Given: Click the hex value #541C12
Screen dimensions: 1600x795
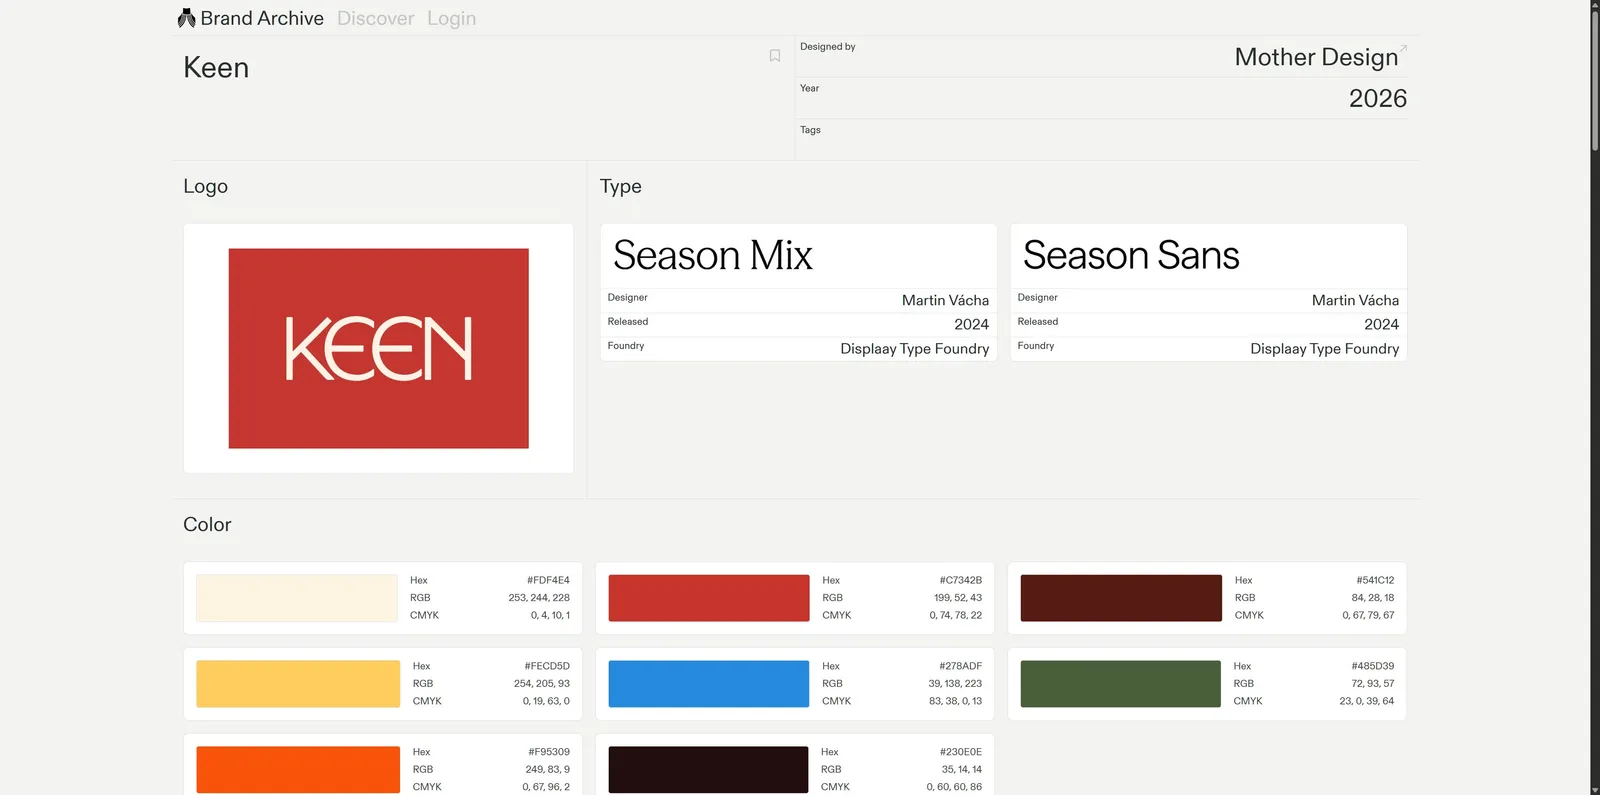Looking at the screenshot, I should click(x=1375, y=580).
